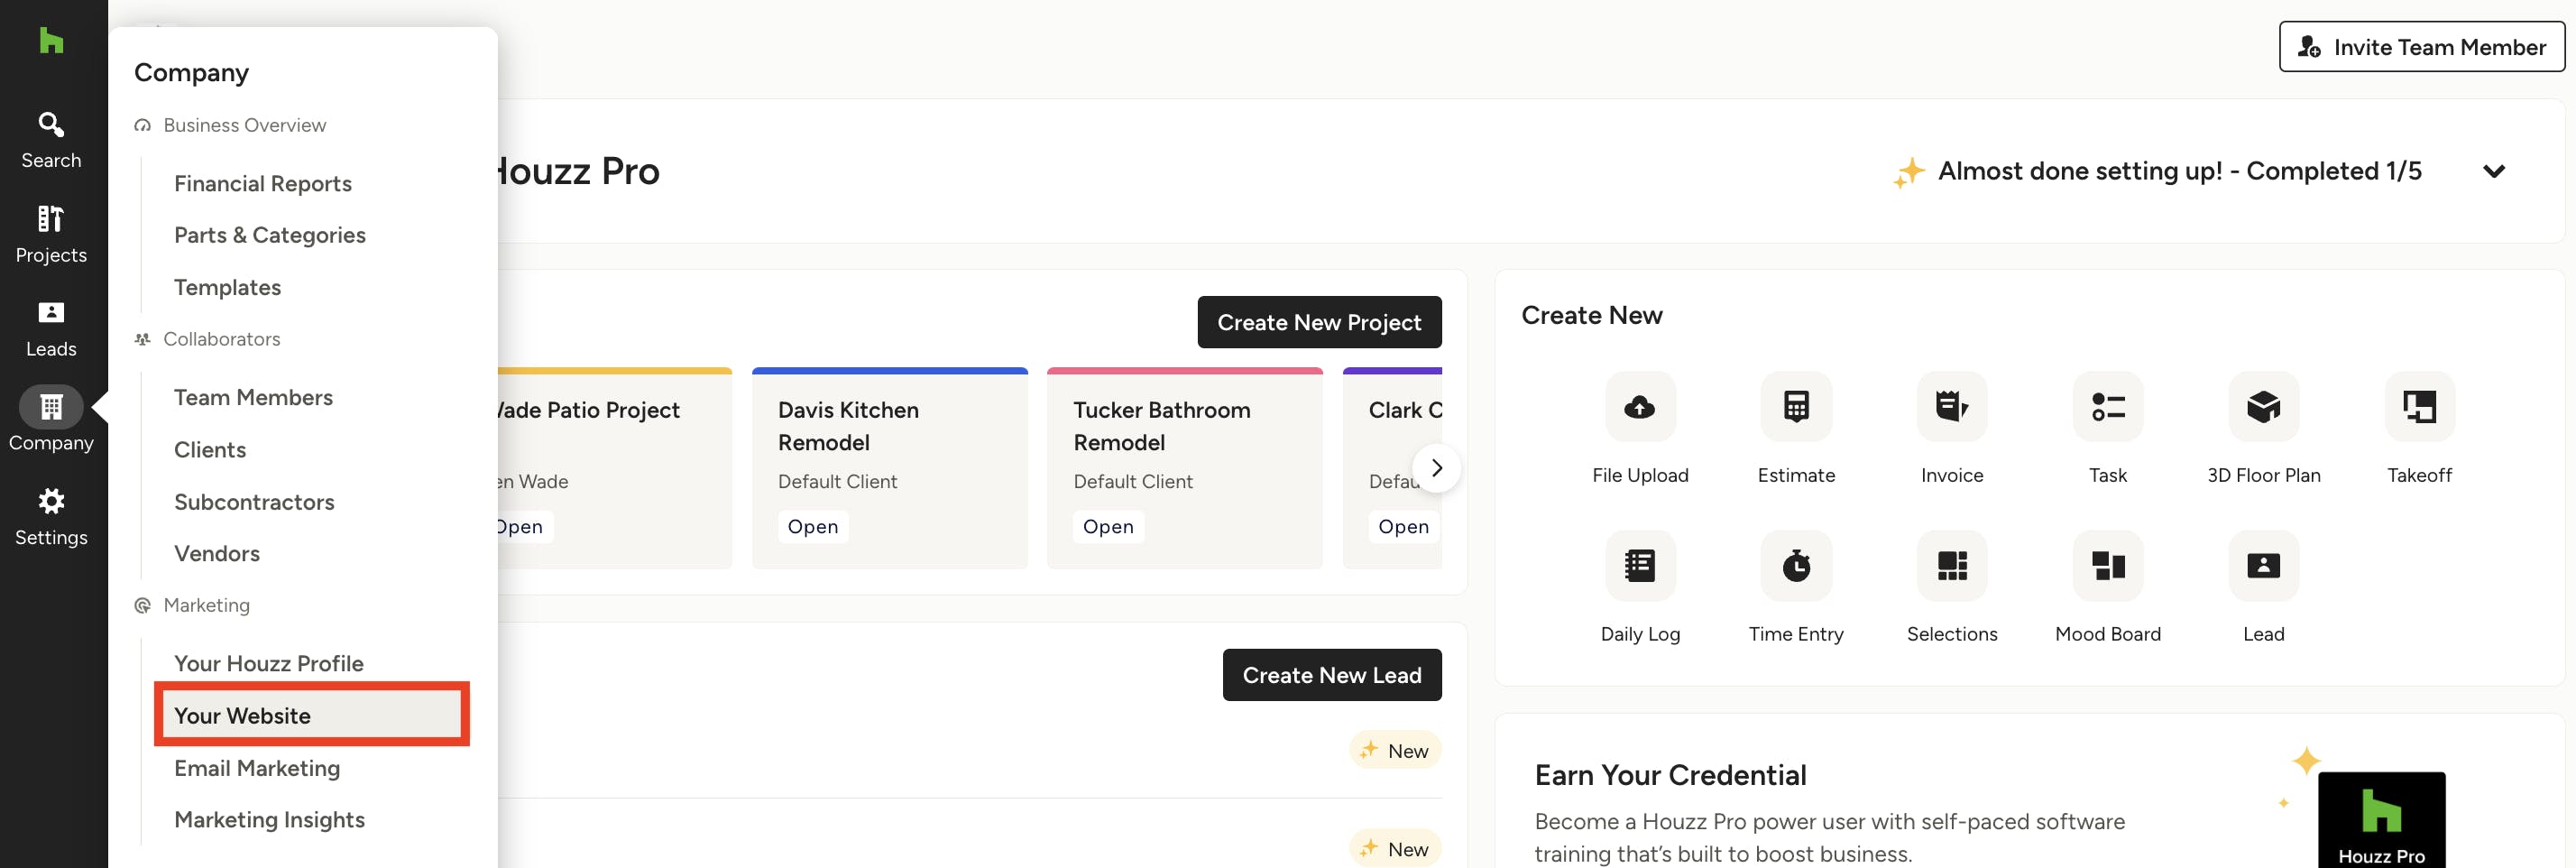The width and height of the screenshot is (2576, 868).
Task: Click Open status on Tucker Bathroom Remodel
Action: [x=1108, y=526]
